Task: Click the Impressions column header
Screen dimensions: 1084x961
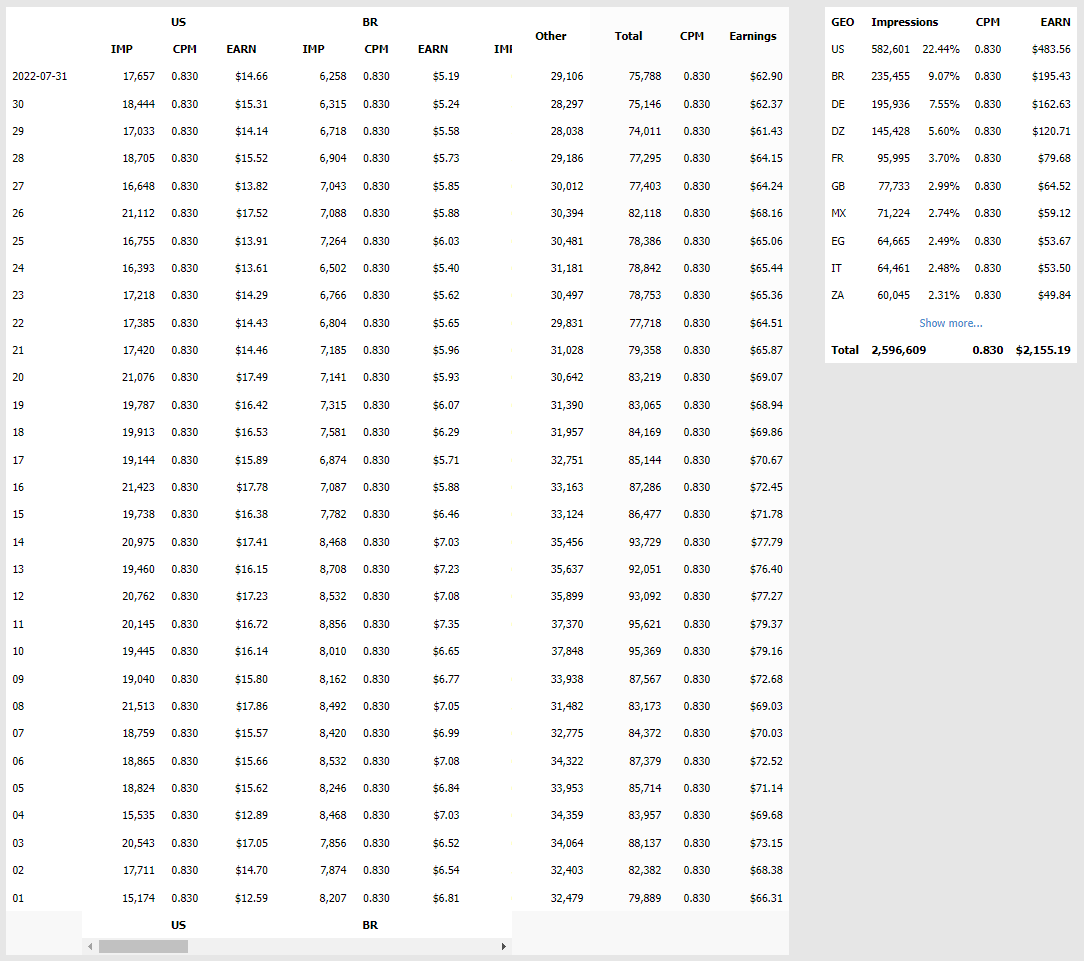Action: [904, 22]
